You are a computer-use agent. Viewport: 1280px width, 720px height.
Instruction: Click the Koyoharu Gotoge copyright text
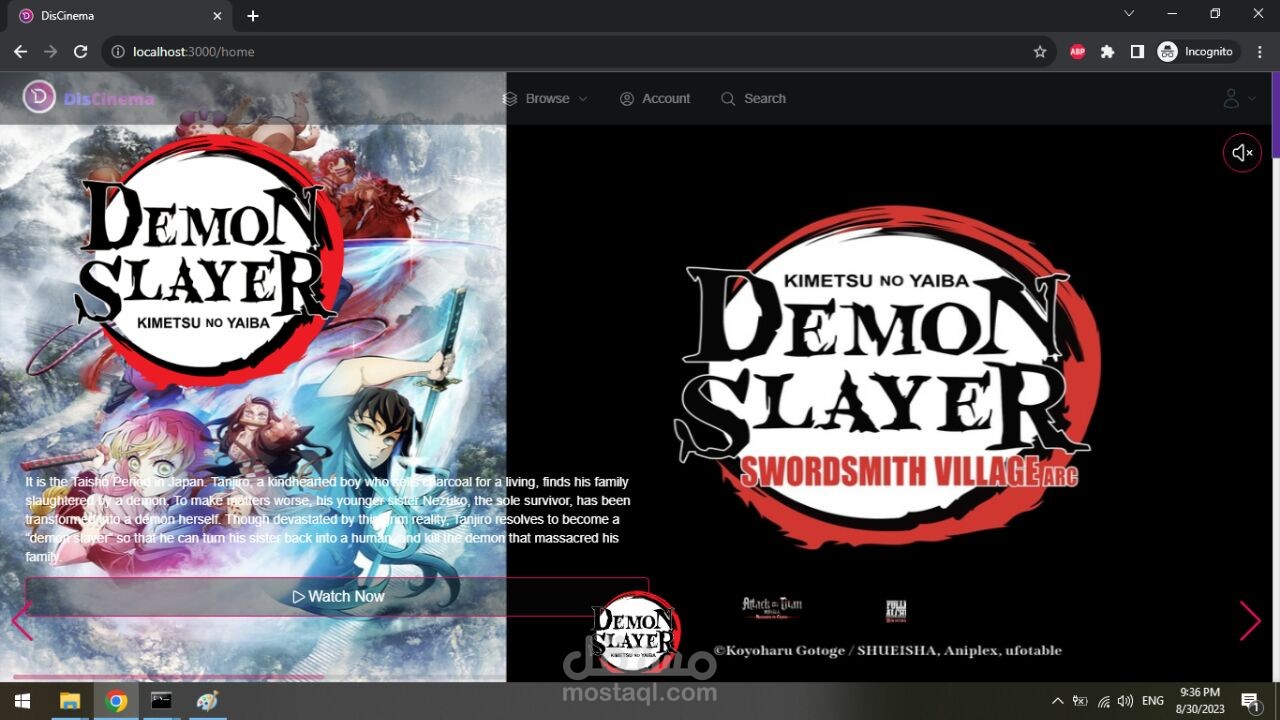[887, 651]
